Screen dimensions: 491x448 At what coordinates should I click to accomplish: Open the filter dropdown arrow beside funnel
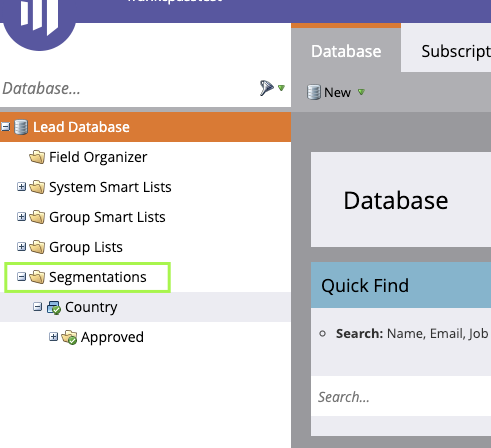281,88
